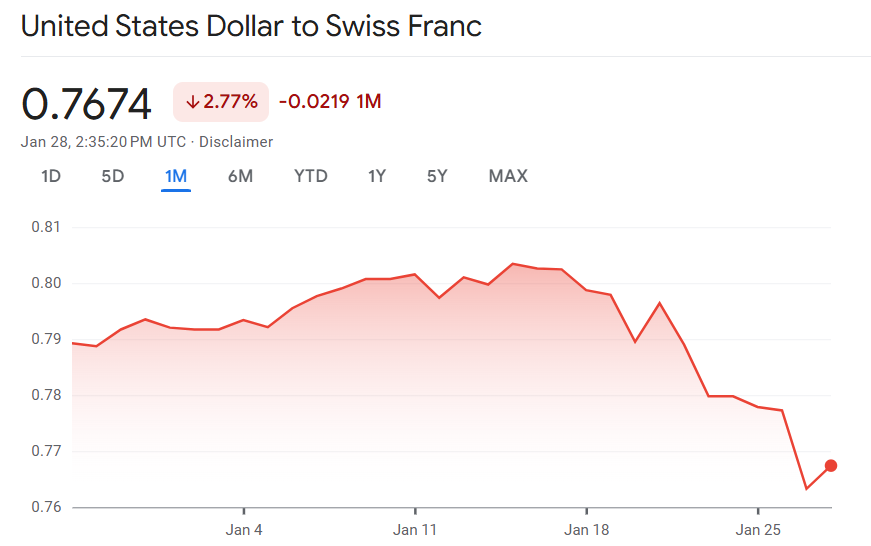Switch to the YTD range
This screenshot has width=871, height=546.
310,177
